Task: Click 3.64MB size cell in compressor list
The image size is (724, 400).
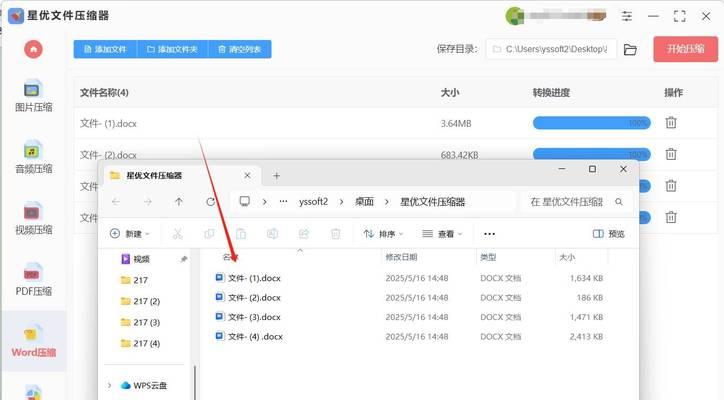Action: tap(456, 123)
